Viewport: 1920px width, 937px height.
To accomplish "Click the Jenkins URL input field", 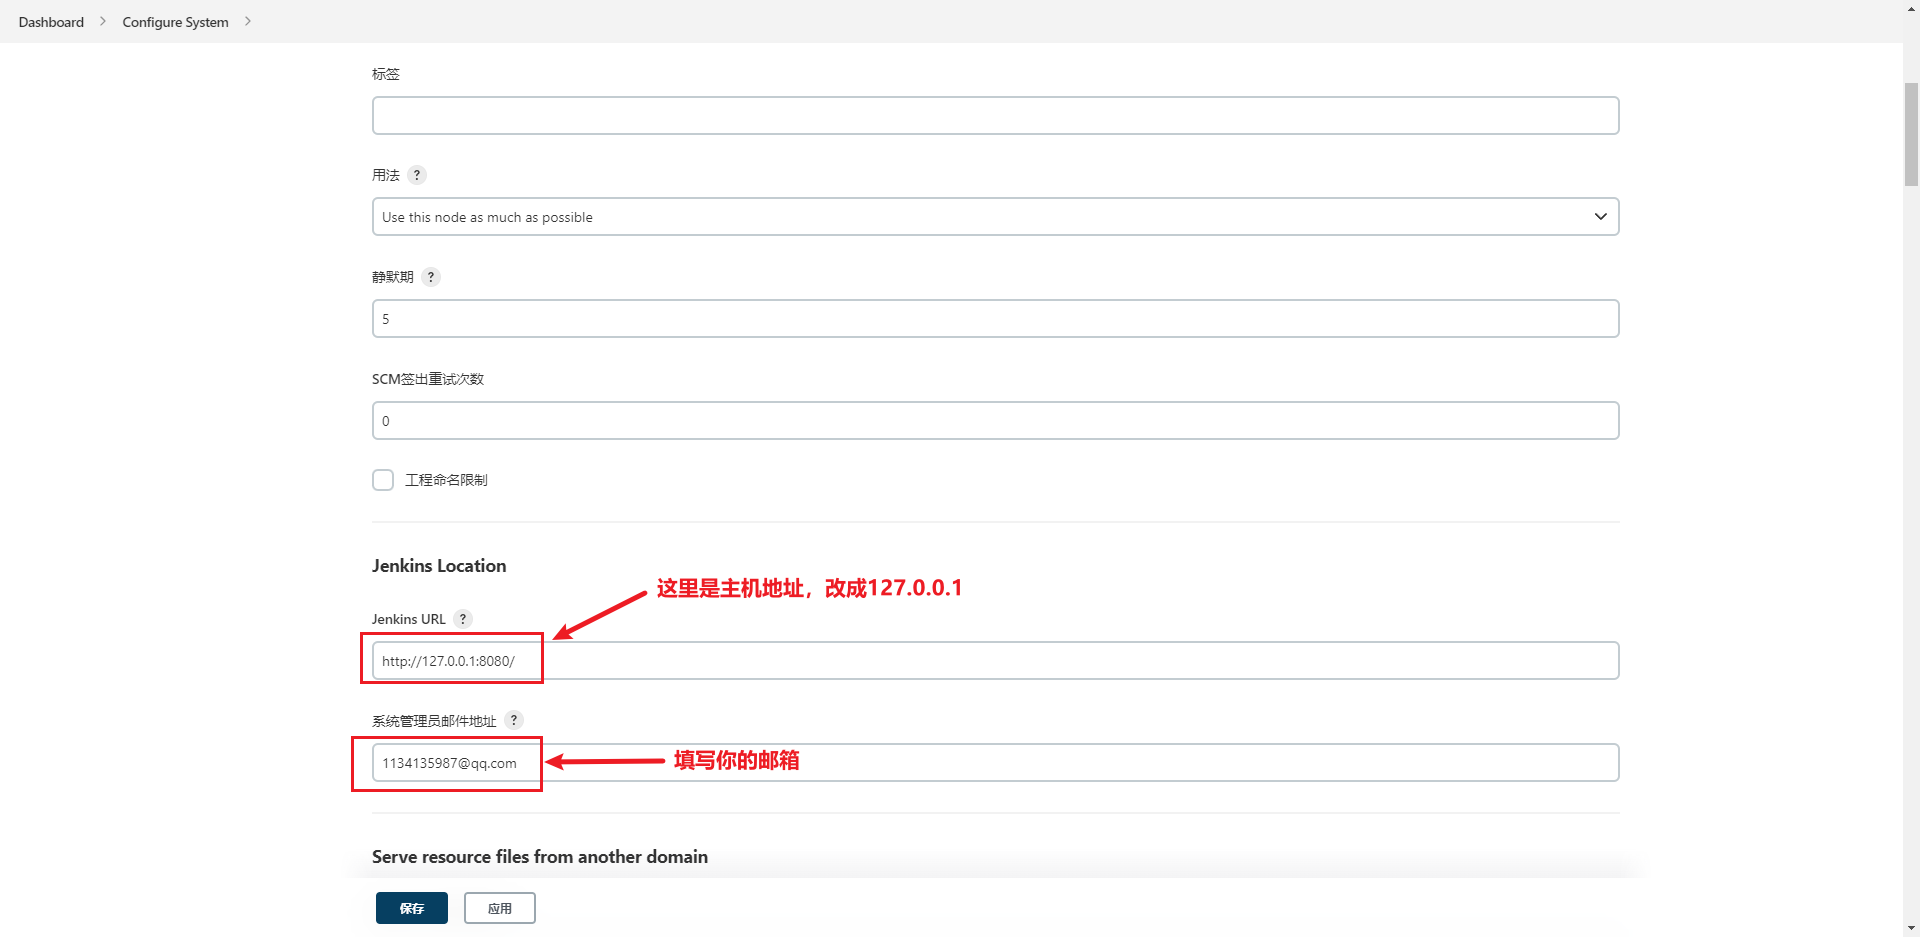I will click(x=996, y=661).
